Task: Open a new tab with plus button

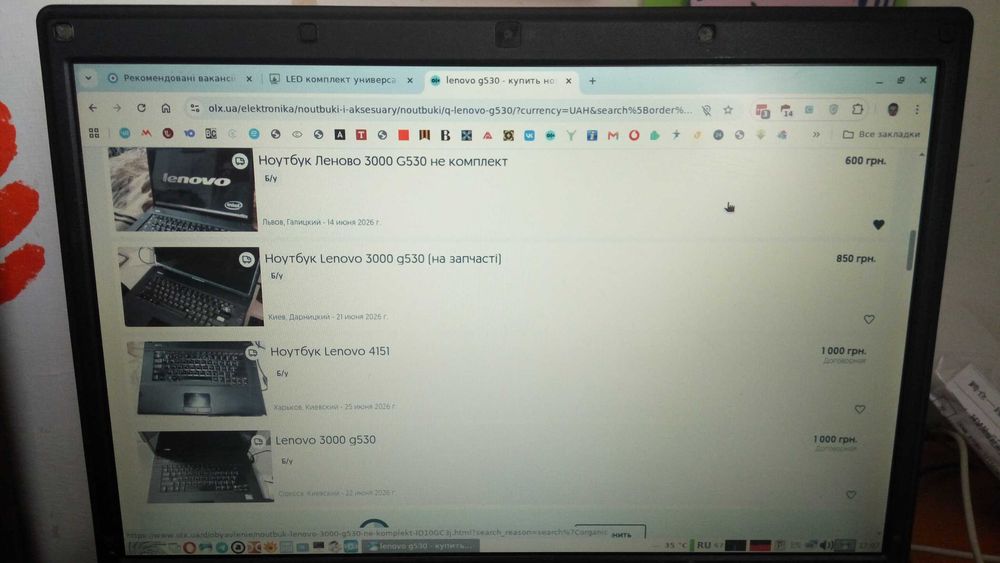Action: [x=592, y=81]
